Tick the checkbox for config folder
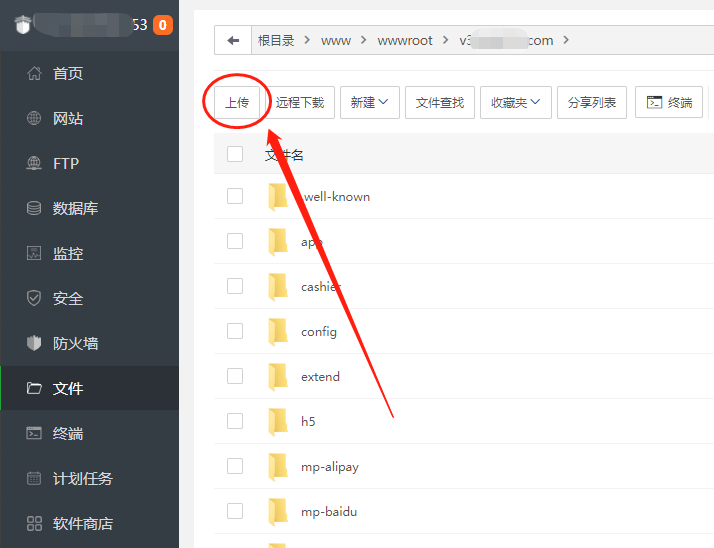 [x=235, y=331]
